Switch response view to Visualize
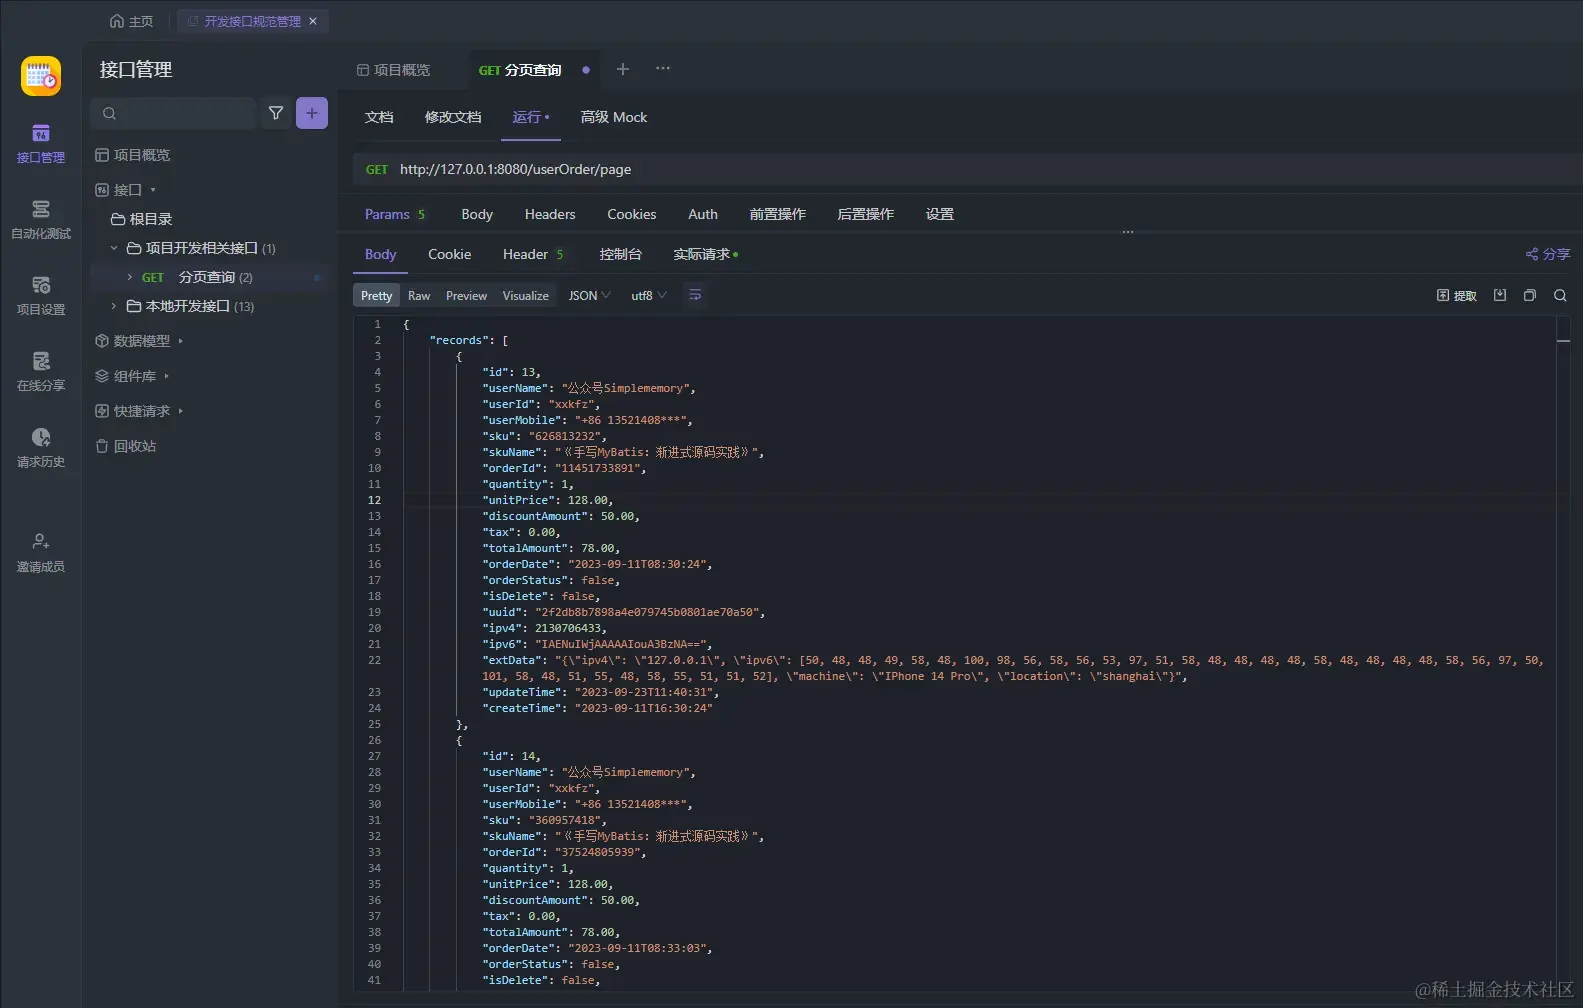Image resolution: width=1583 pixels, height=1008 pixels. click(526, 295)
